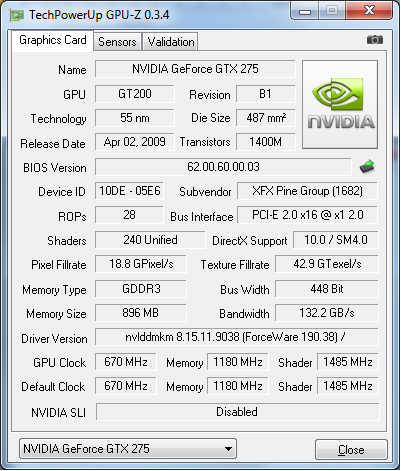Switch to the Validation tab
This screenshot has height=471, width=401.
tap(171, 42)
